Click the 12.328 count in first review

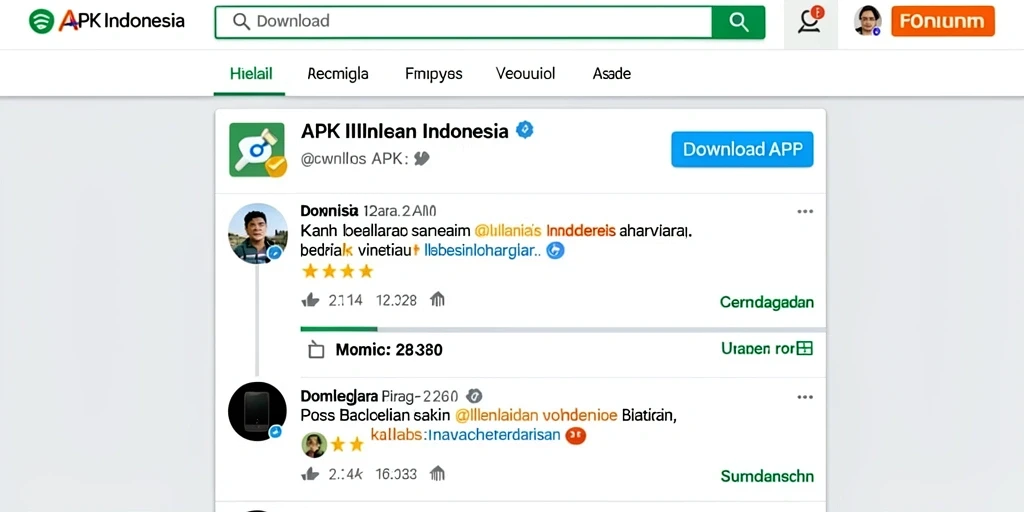tap(396, 300)
